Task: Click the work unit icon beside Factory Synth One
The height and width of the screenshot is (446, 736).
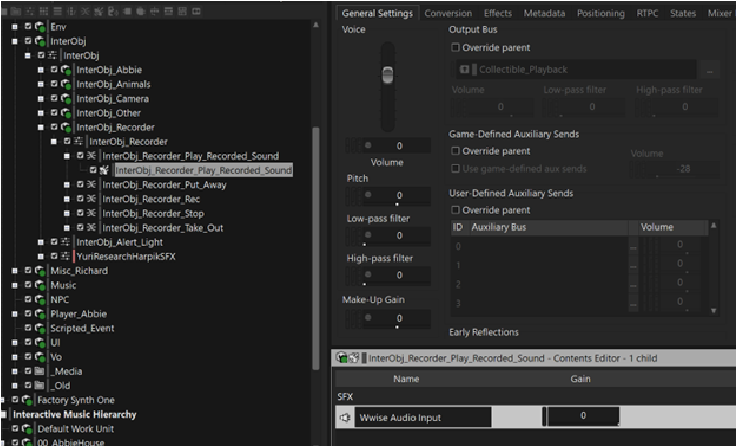Action: click(x=27, y=400)
